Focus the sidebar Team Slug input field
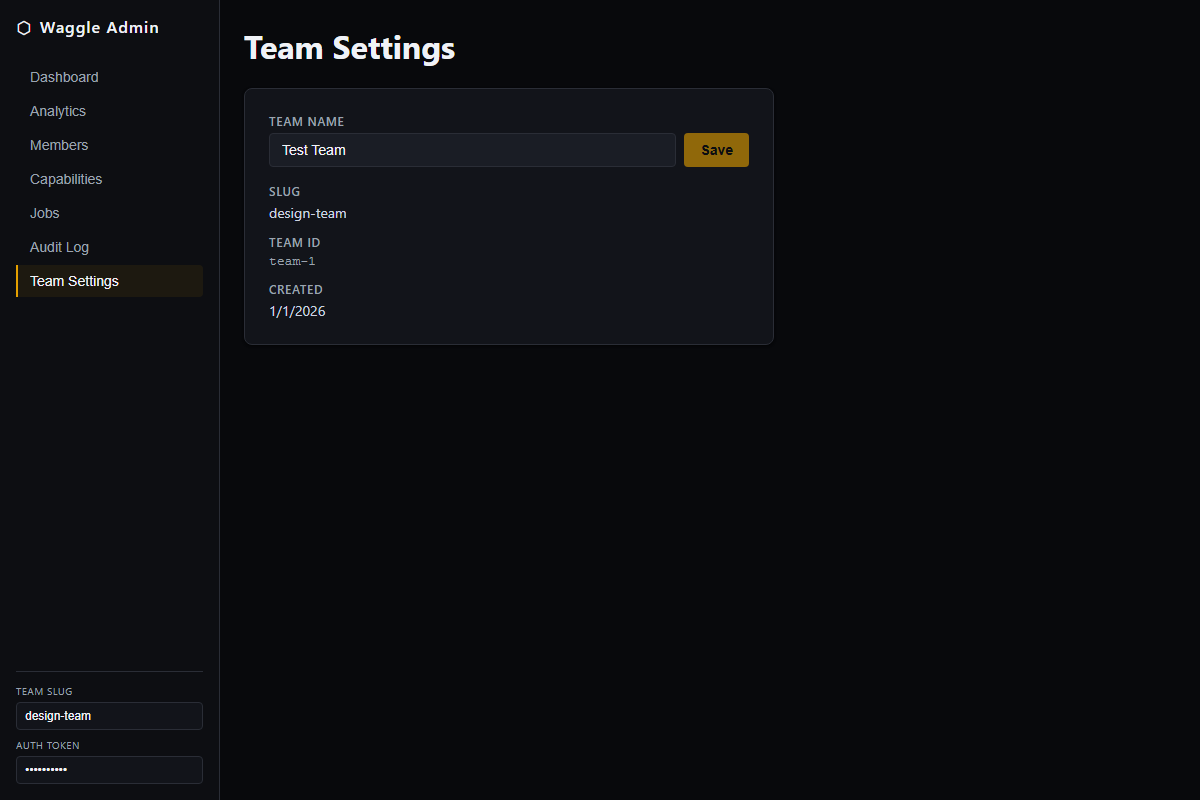The height and width of the screenshot is (800, 1200). point(109,716)
